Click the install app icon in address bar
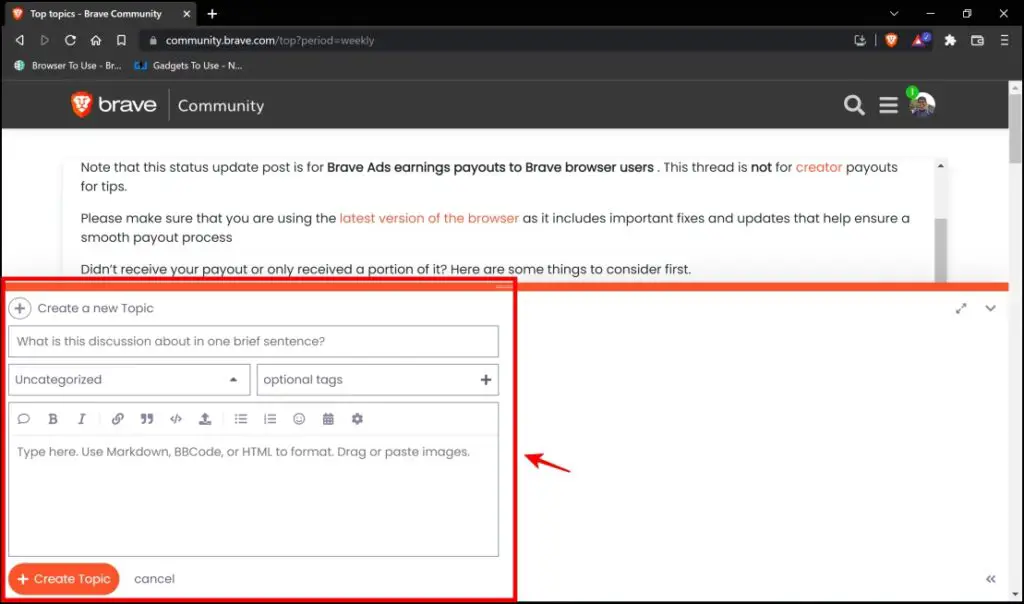1024x604 pixels. [x=860, y=40]
